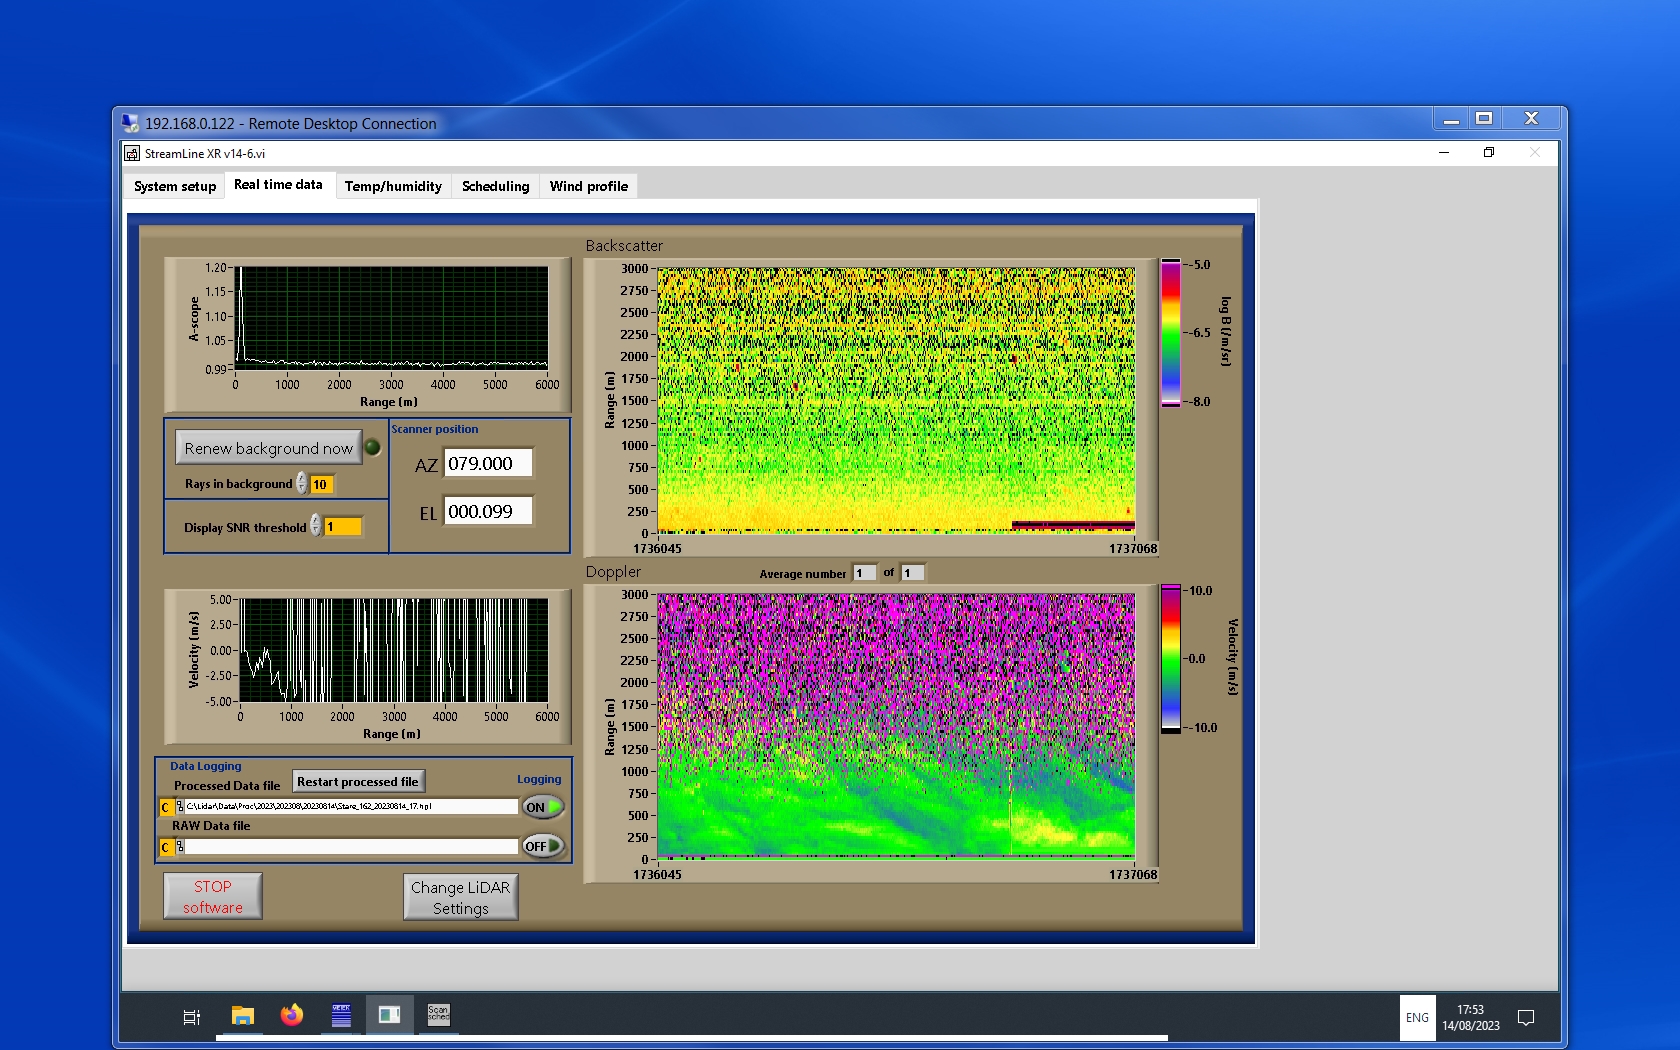This screenshot has height=1050, width=1680.
Task: Open the ENG language selector
Action: point(1417,1018)
